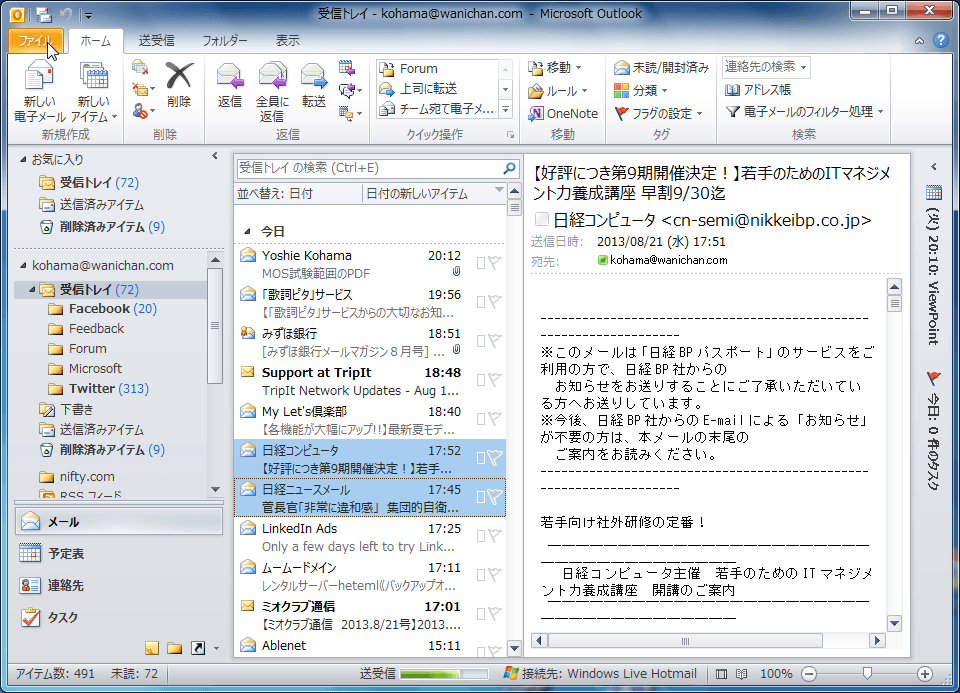Screen dimensions: 960x693
Task: Switch to the フォルダー tab
Action: (225, 40)
